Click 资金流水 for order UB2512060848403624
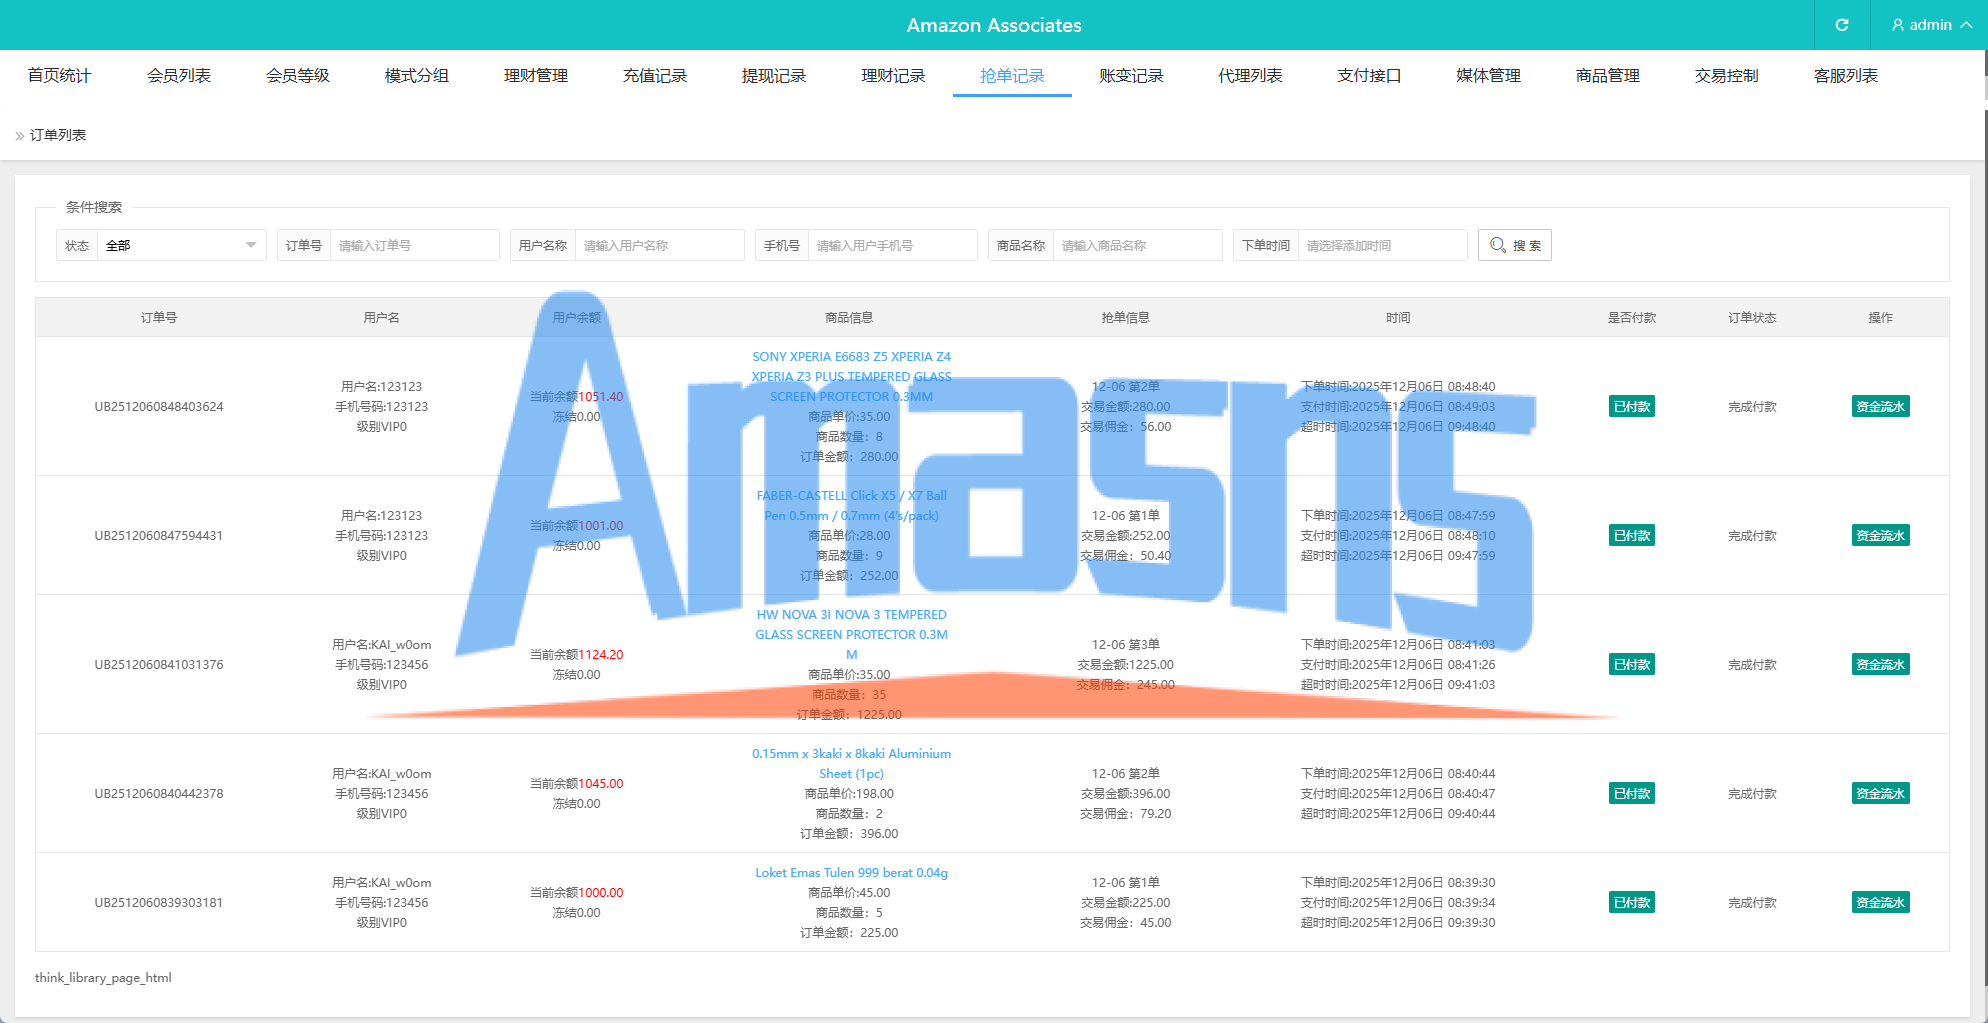Viewport: 1988px width, 1023px height. coord(1880,406)
